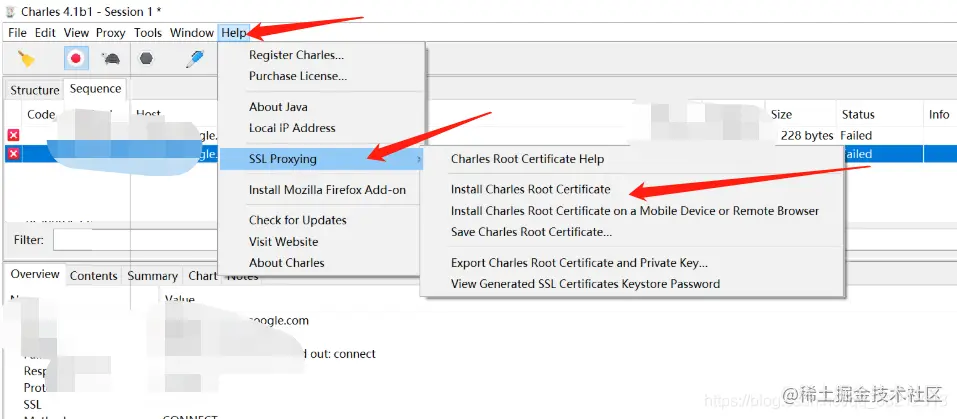The height and width of the screenshot is (419, 957).
Task: Toggle the turtle throttling icon
Action: pyautogui.click(x=110, y=59)
